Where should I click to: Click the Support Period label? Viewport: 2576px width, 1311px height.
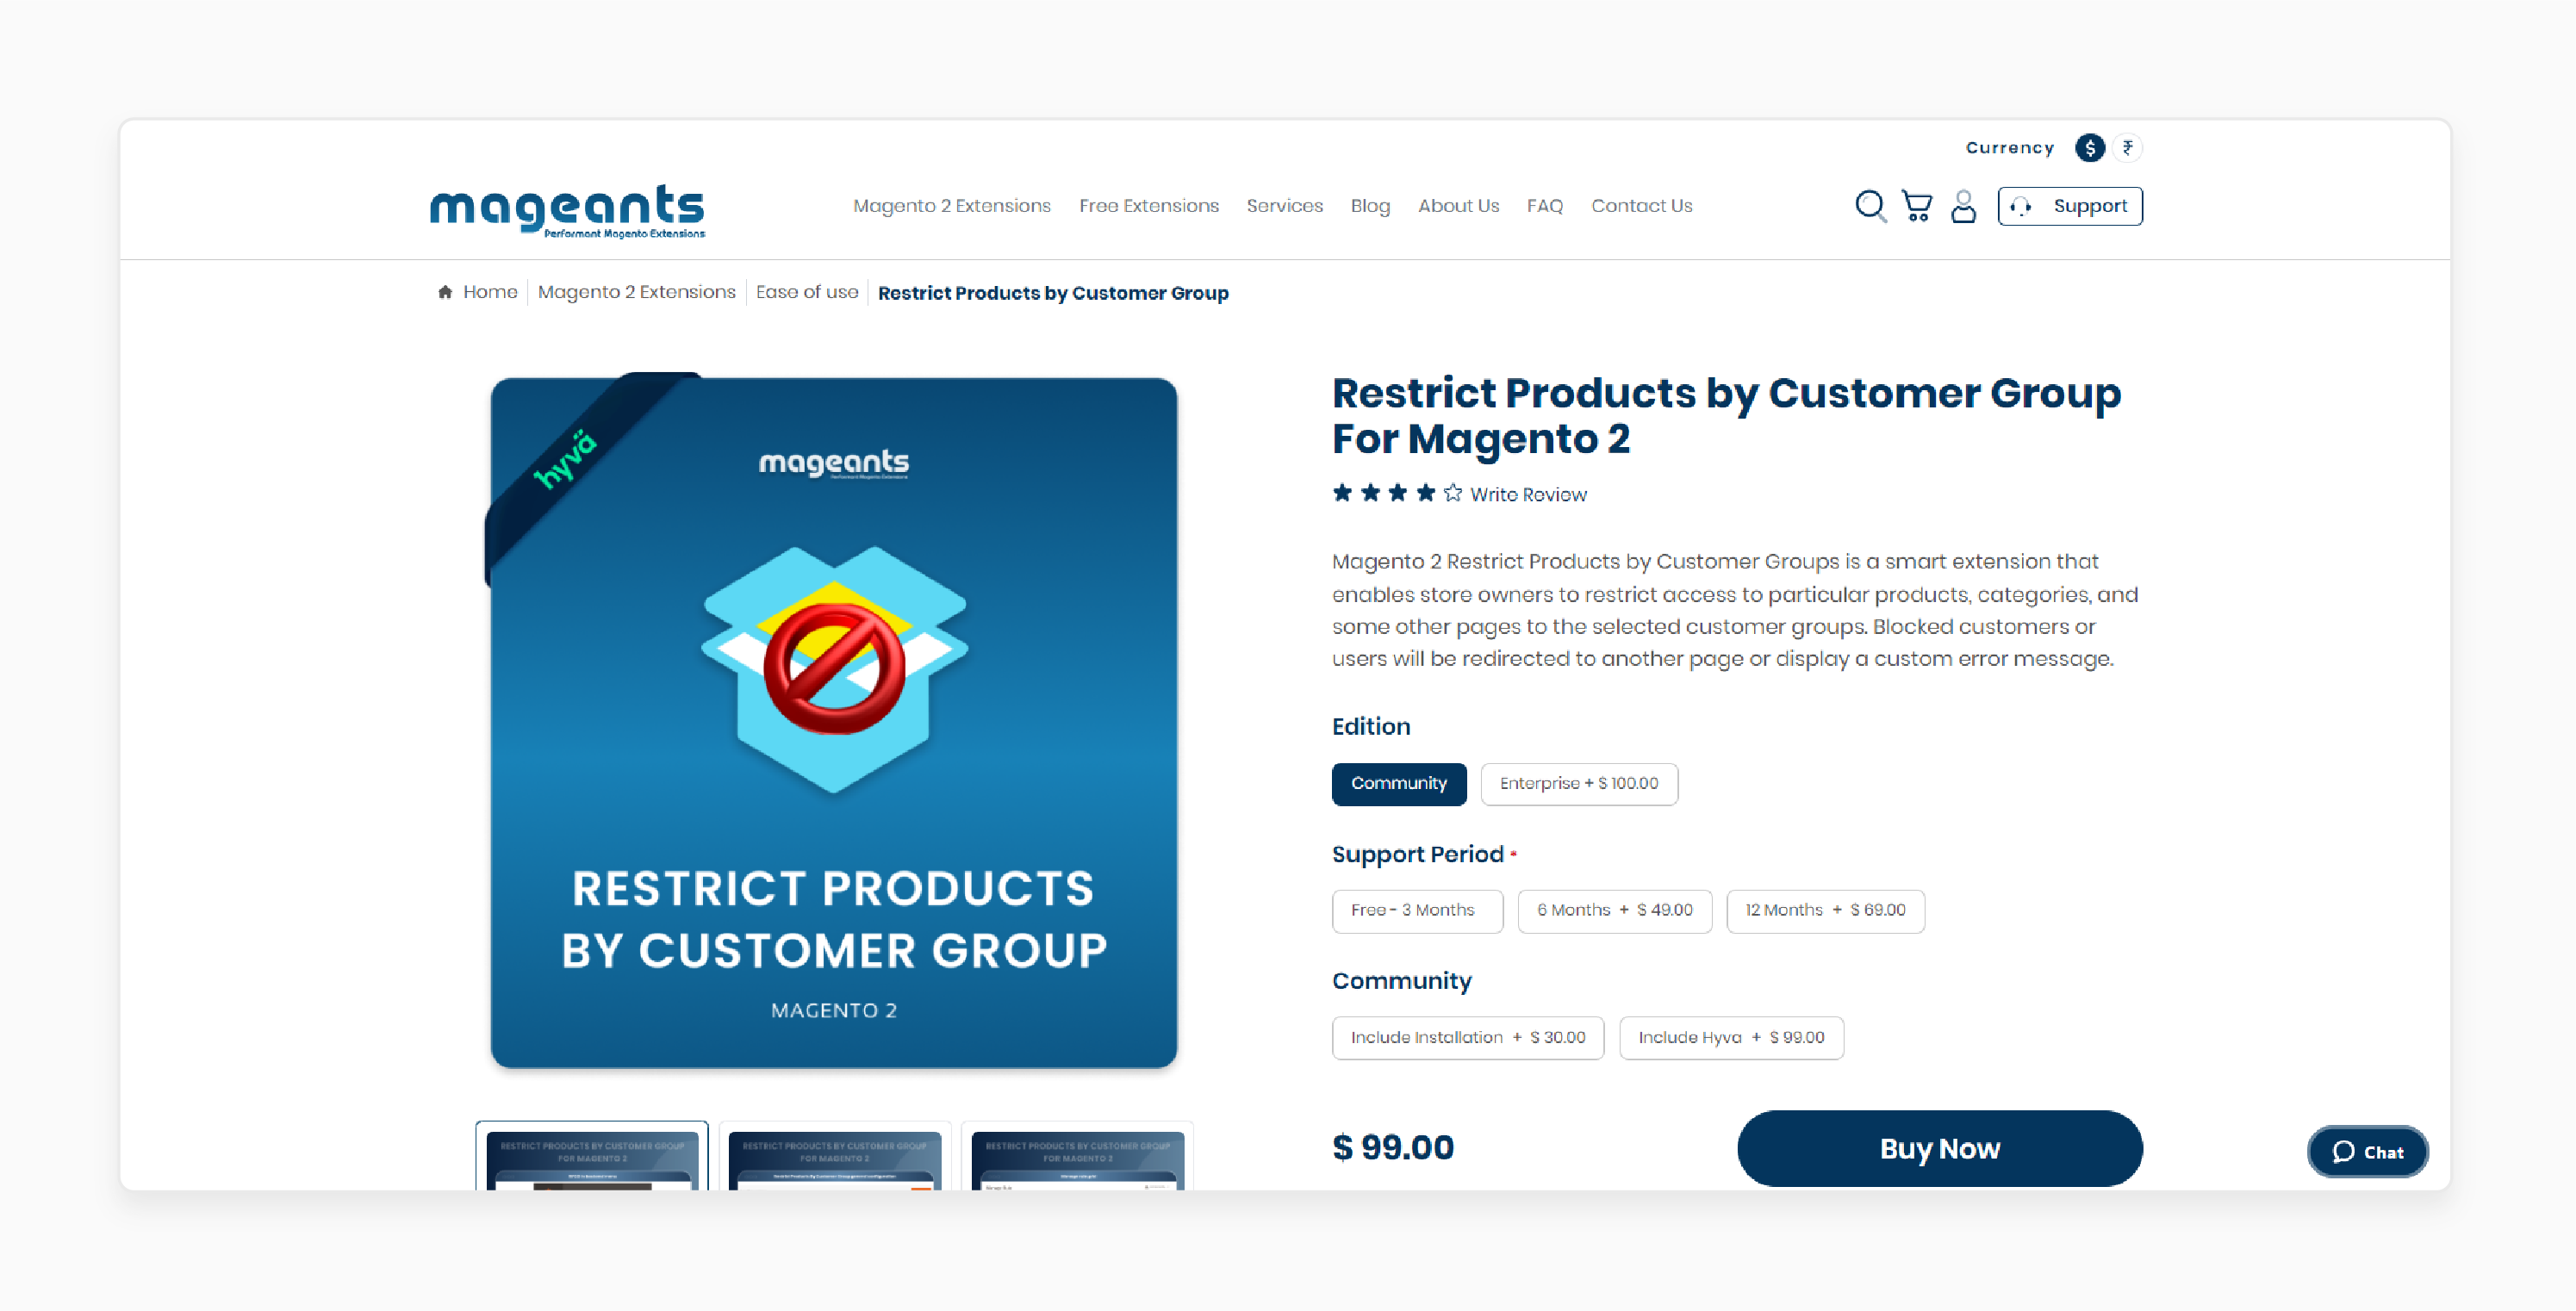[1417, 854]
